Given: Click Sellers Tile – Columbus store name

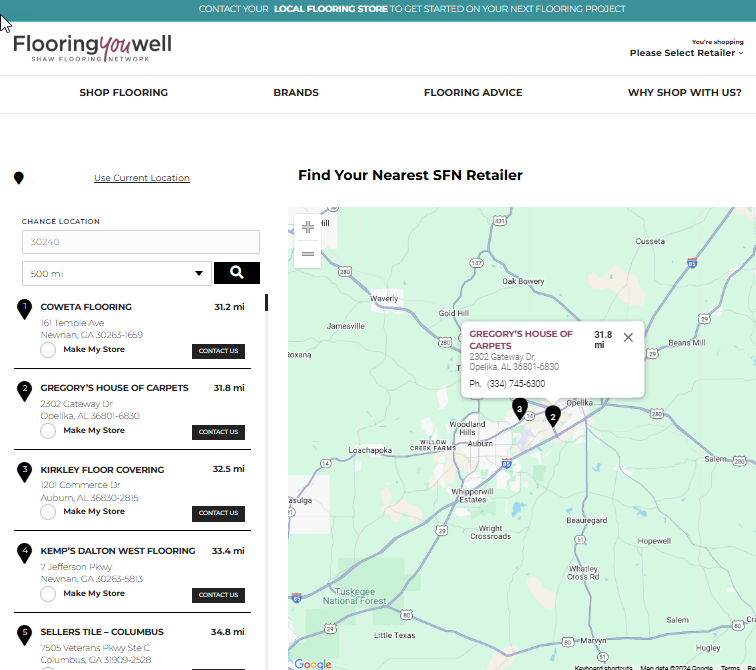Looking at the screenshot, I should pyautogui.click(x=102, y=632).
